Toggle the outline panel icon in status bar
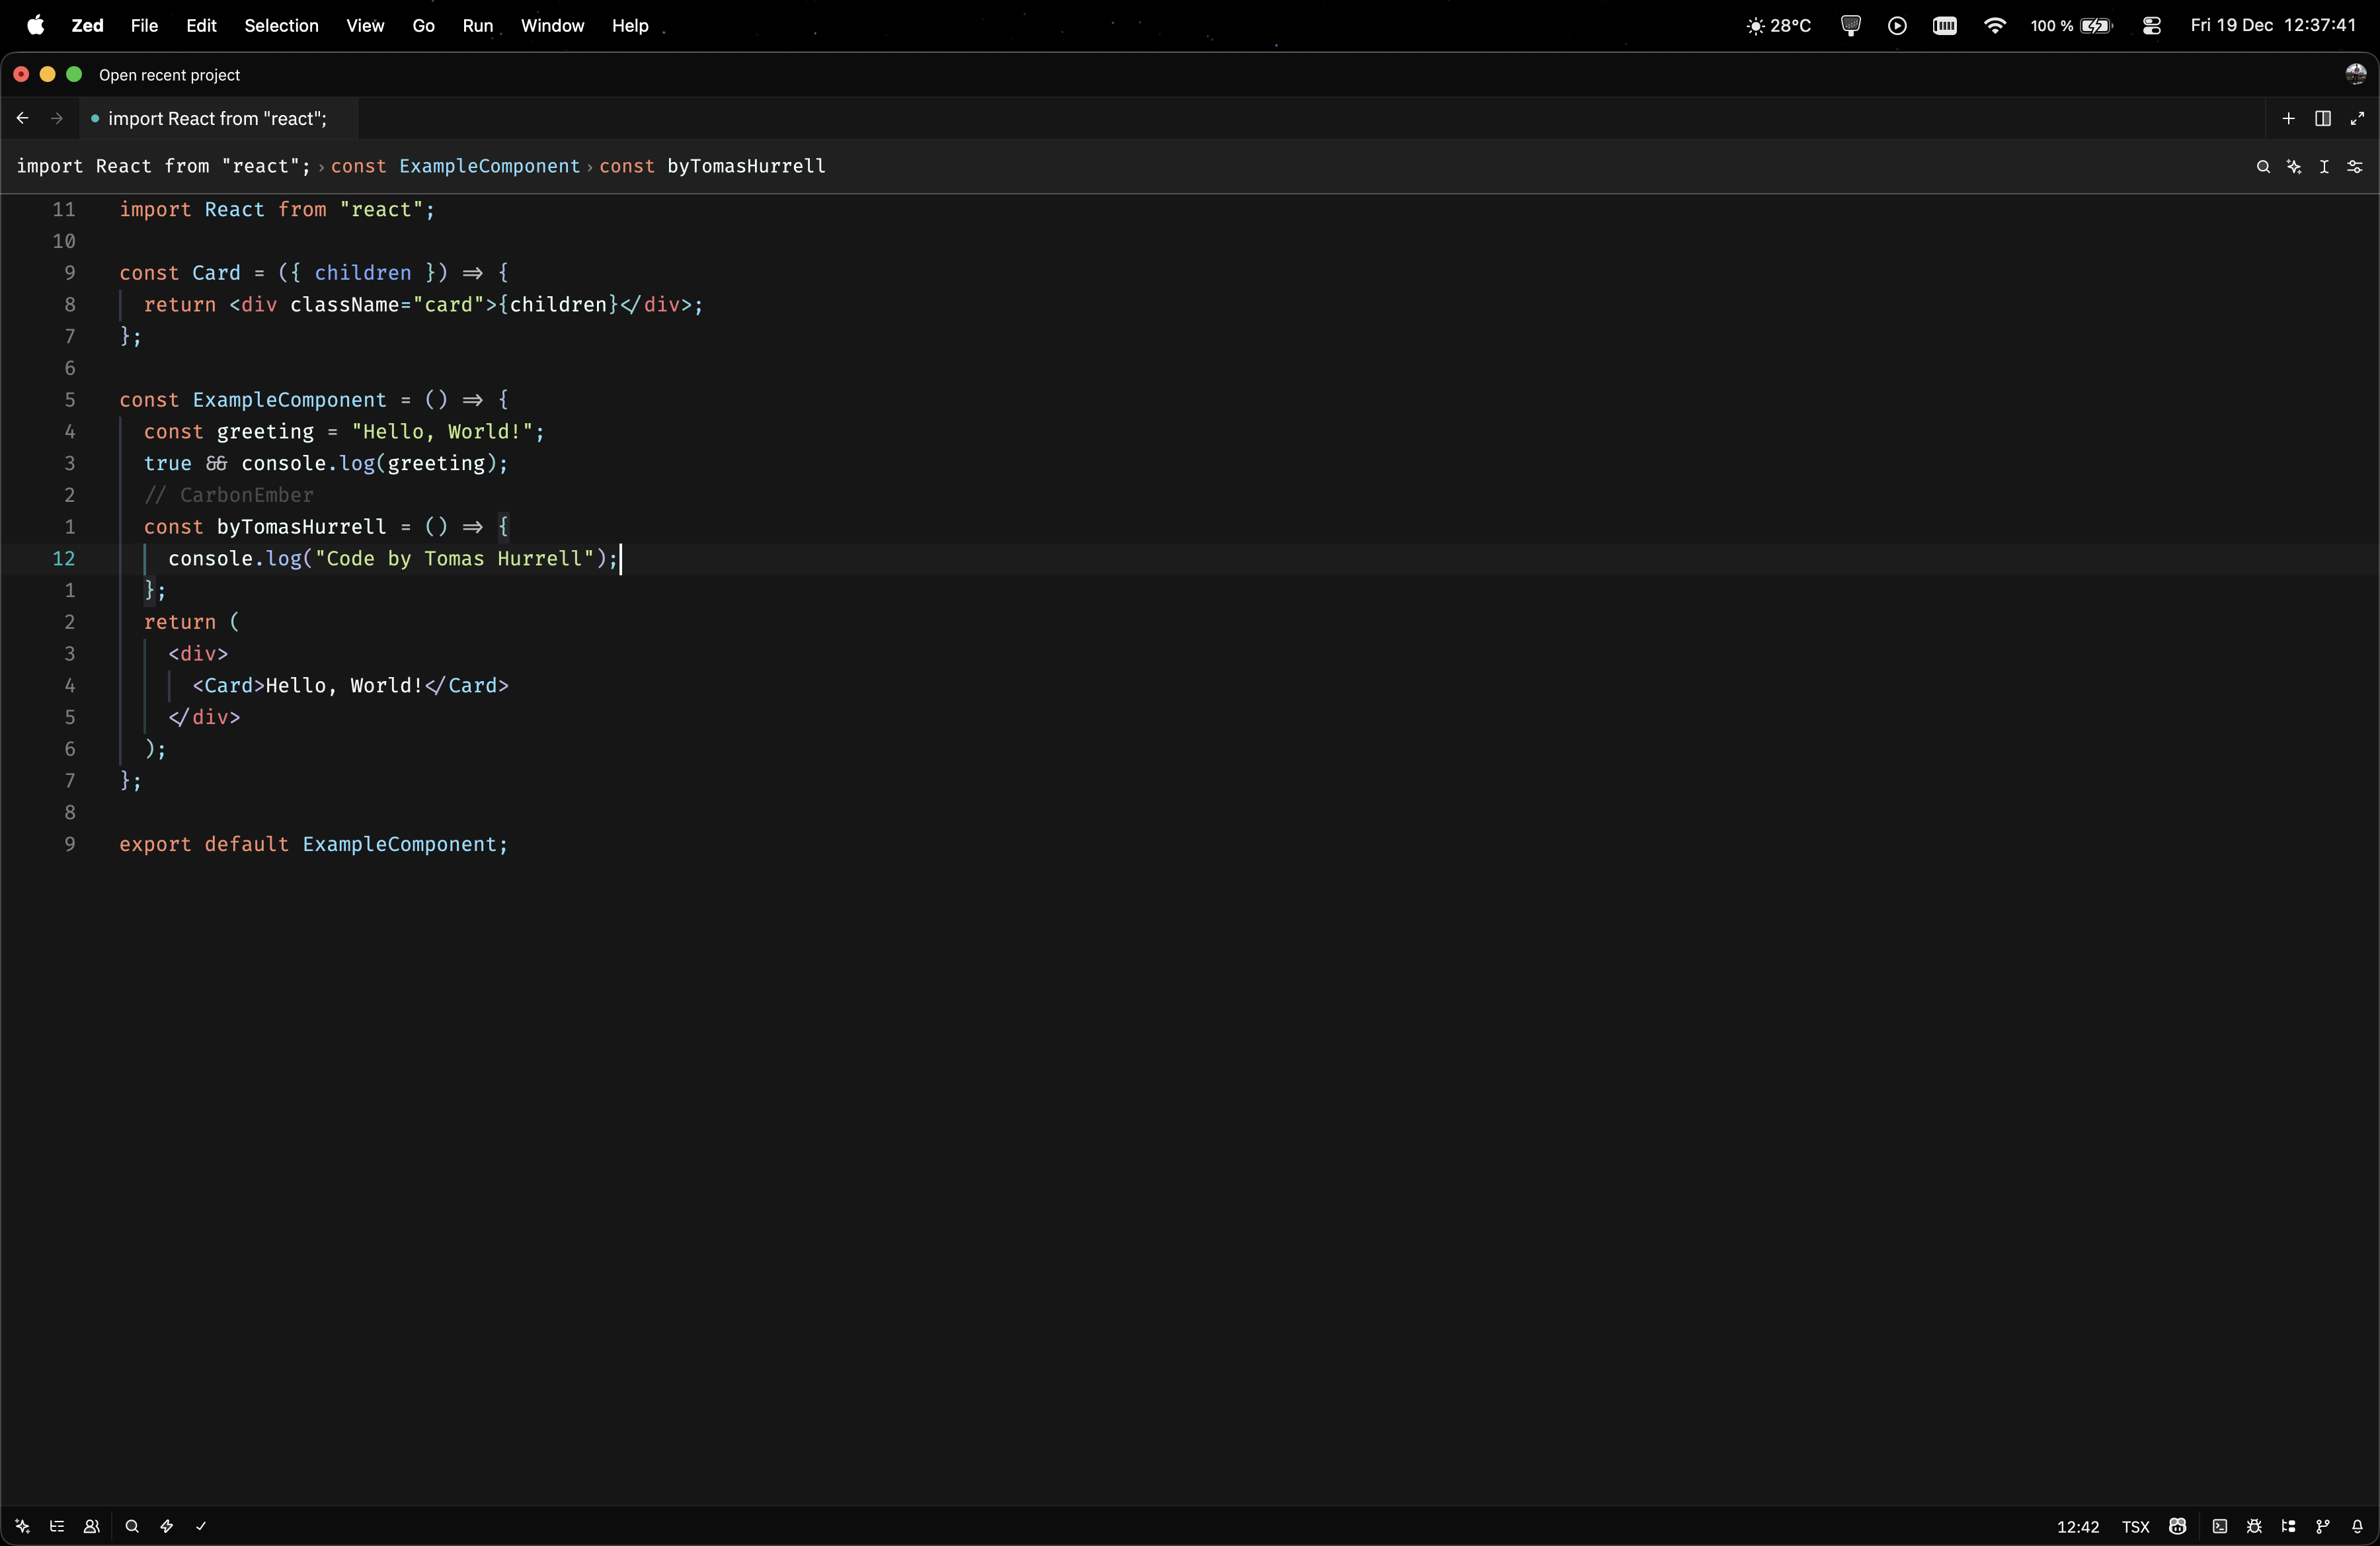Viewport: 2380px width, 1546px height. 57,1526
